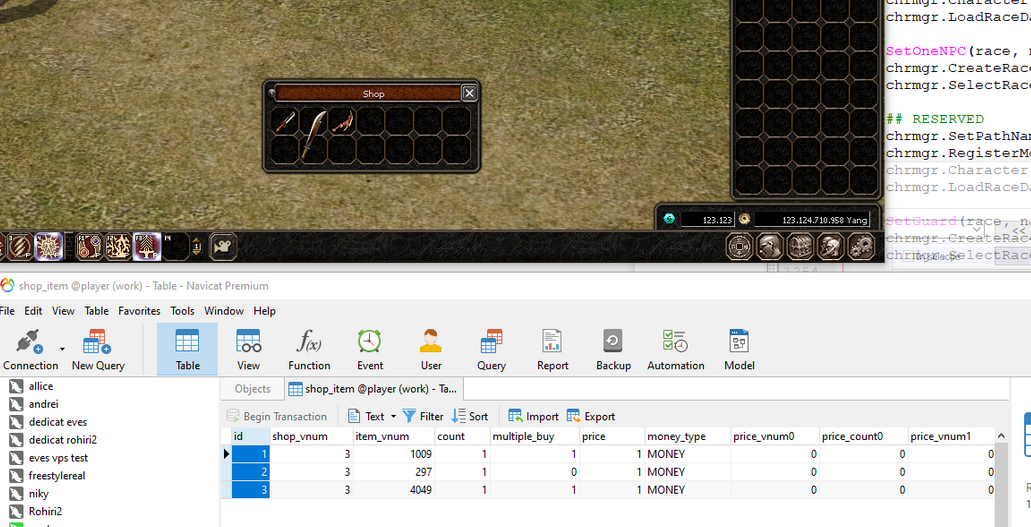Expand the Connection dropdown arrow
Image resolution: width=1031 pixels, height=527 pixels.
pyautogui.click(x=63, y=349)
